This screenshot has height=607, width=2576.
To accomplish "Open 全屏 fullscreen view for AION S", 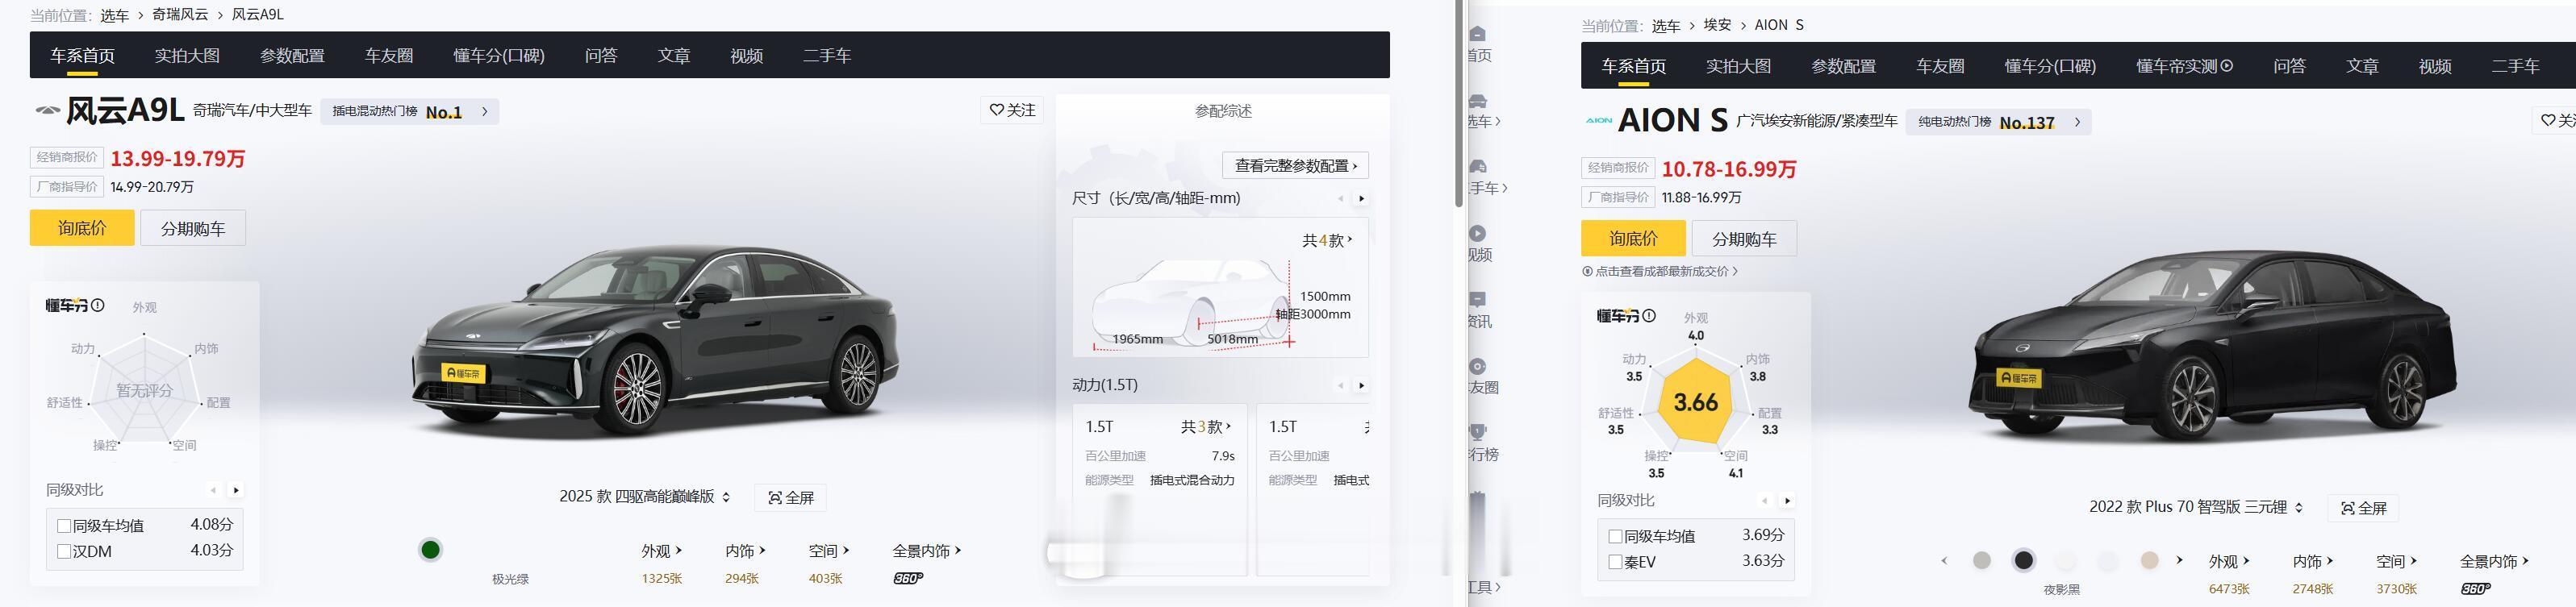I will click(x=2364, y=508).
